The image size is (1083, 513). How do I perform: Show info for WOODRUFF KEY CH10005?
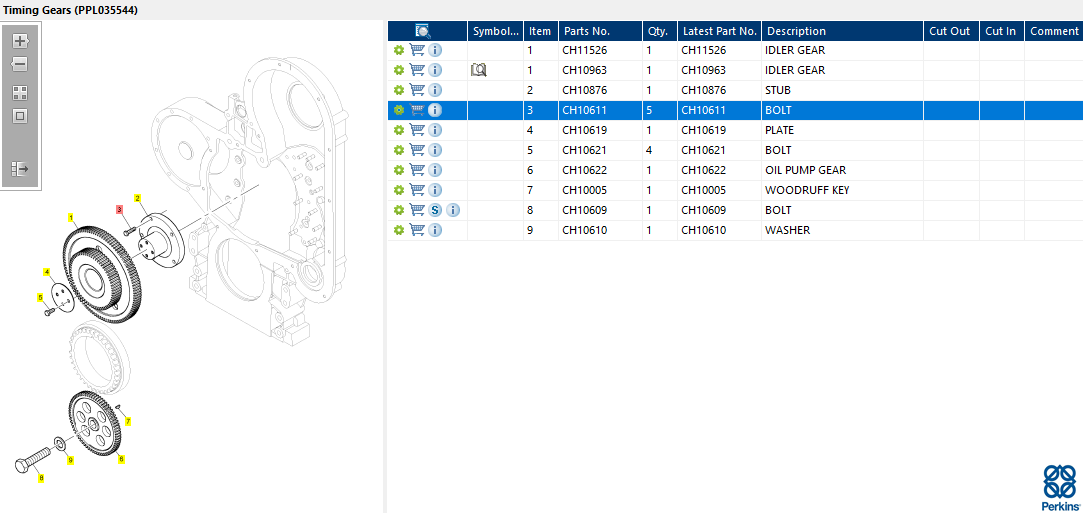coord(434,190)
